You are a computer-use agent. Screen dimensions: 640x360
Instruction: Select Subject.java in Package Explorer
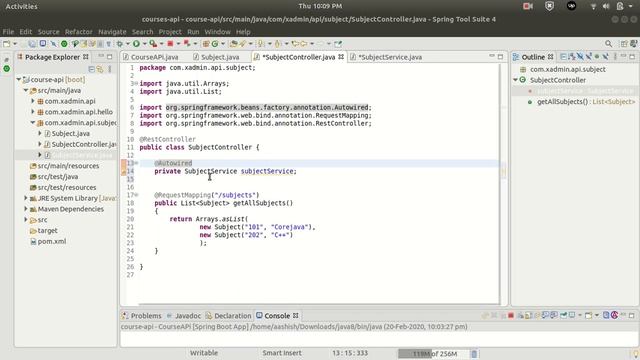point(70,133)
